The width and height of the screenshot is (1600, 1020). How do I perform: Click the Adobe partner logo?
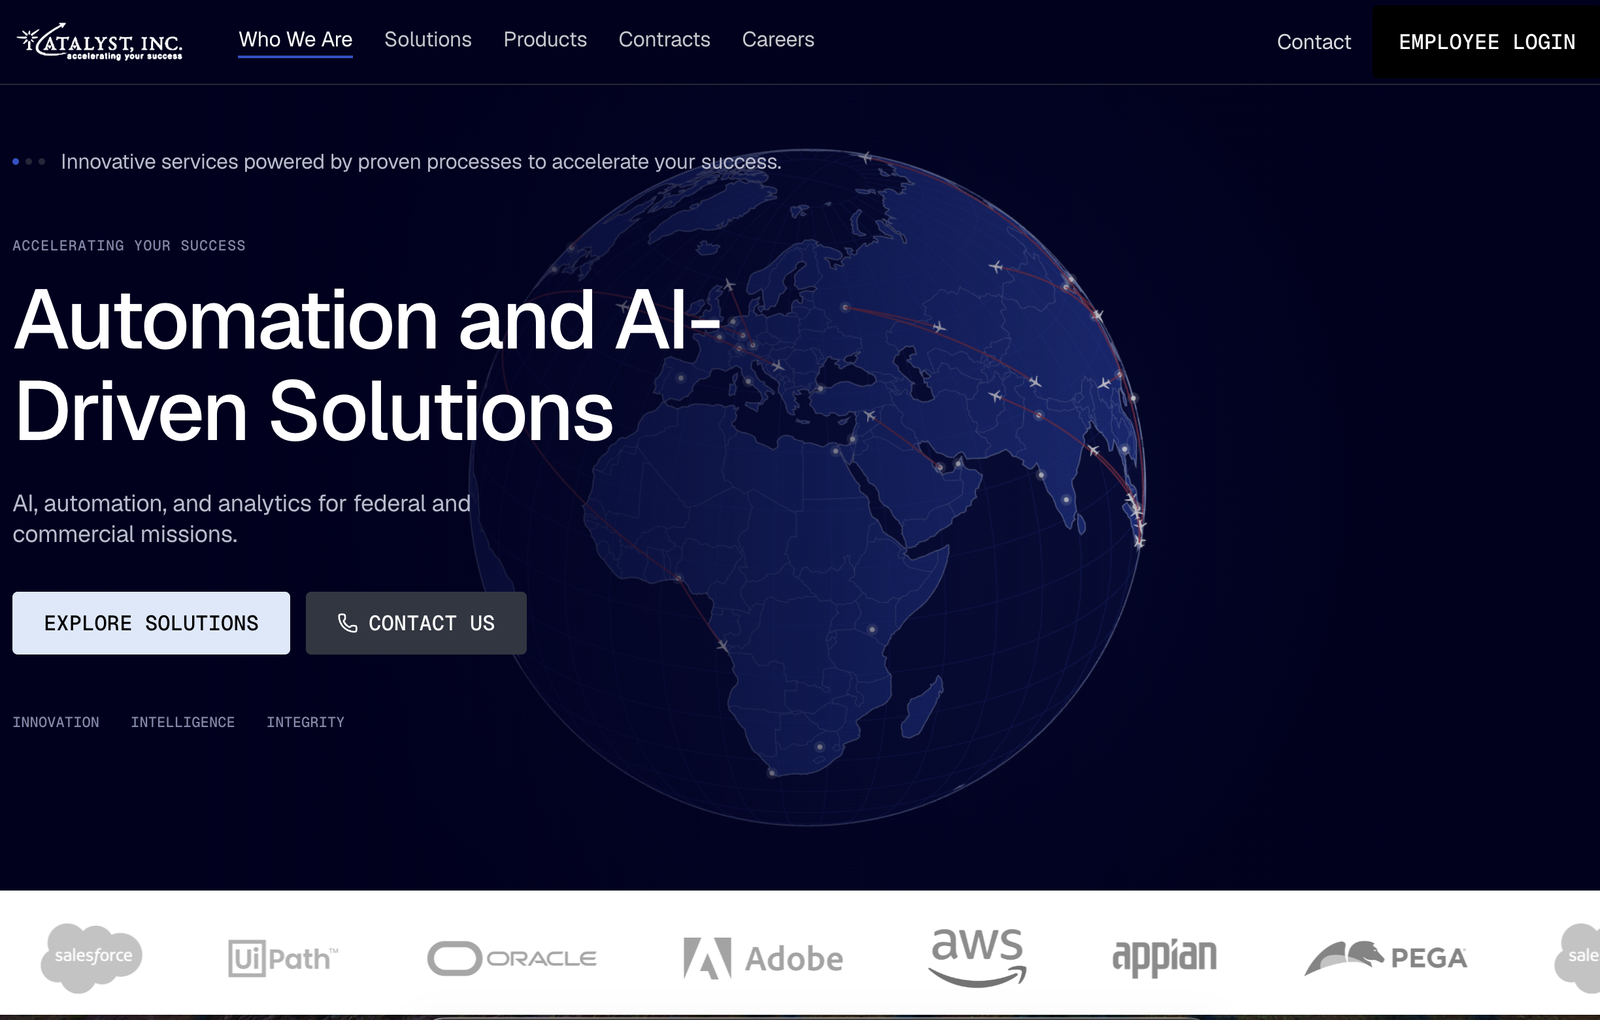763,958
